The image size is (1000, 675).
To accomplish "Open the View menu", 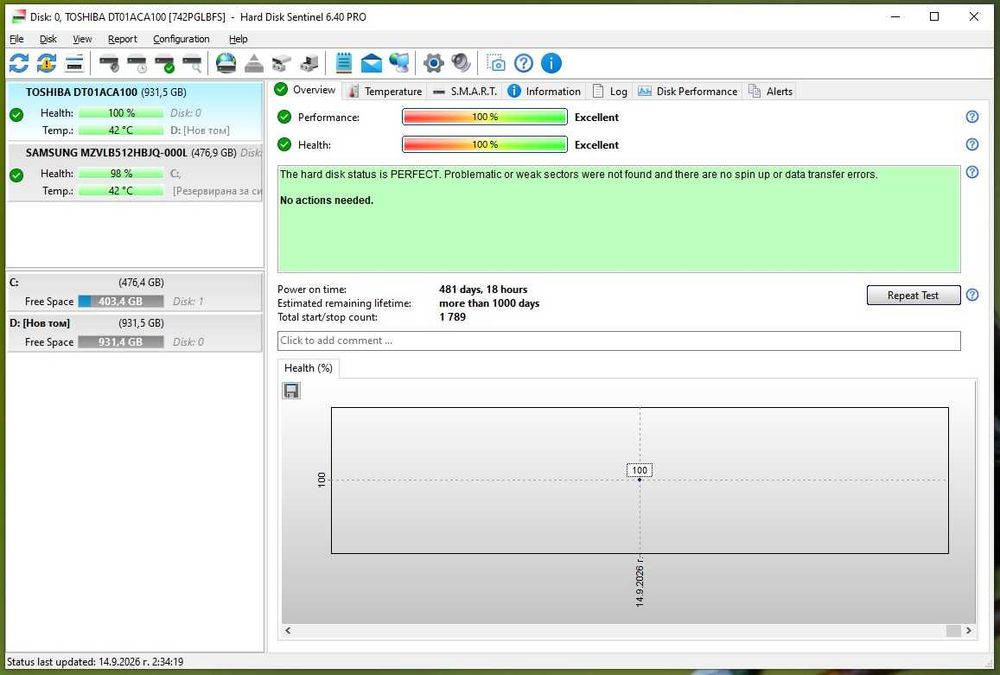I will coord(82,39).
